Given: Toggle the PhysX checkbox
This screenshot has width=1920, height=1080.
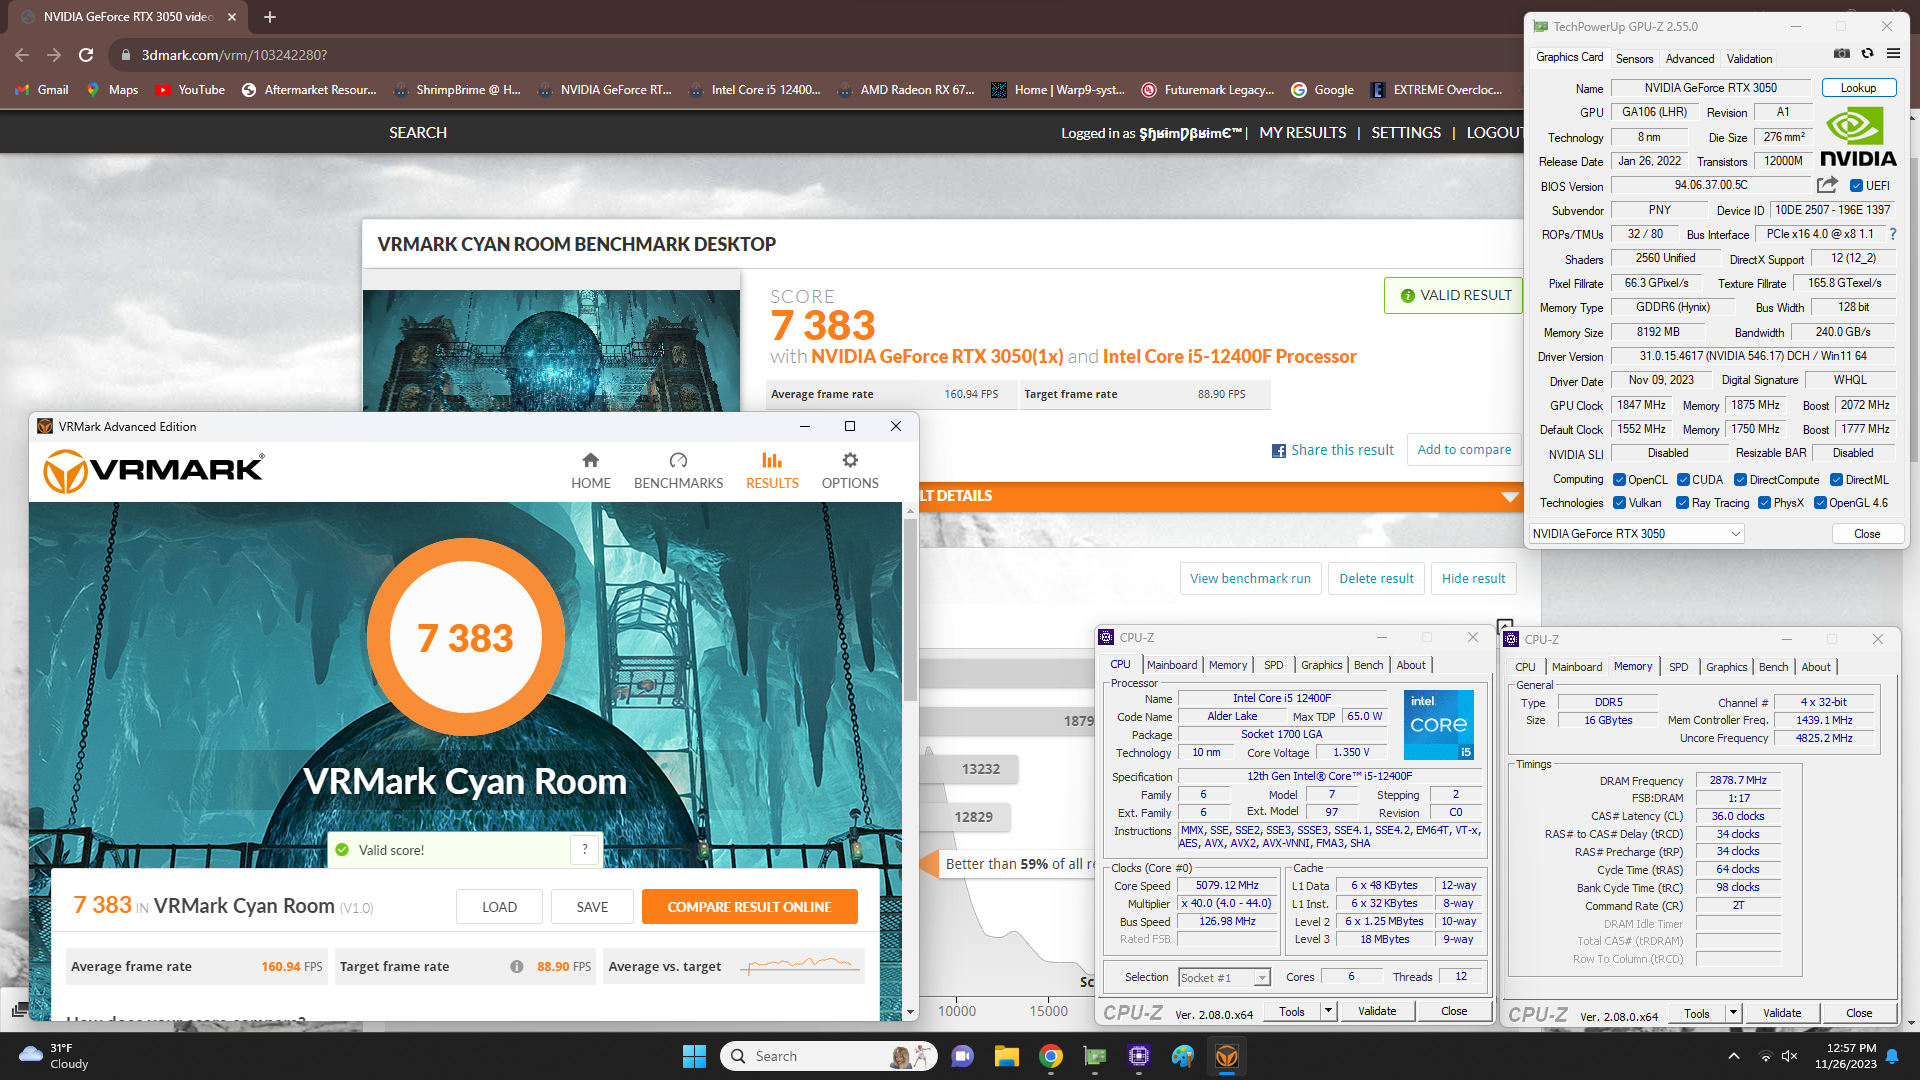Looking at the screenshot, I should click(x=1764, y=503).
